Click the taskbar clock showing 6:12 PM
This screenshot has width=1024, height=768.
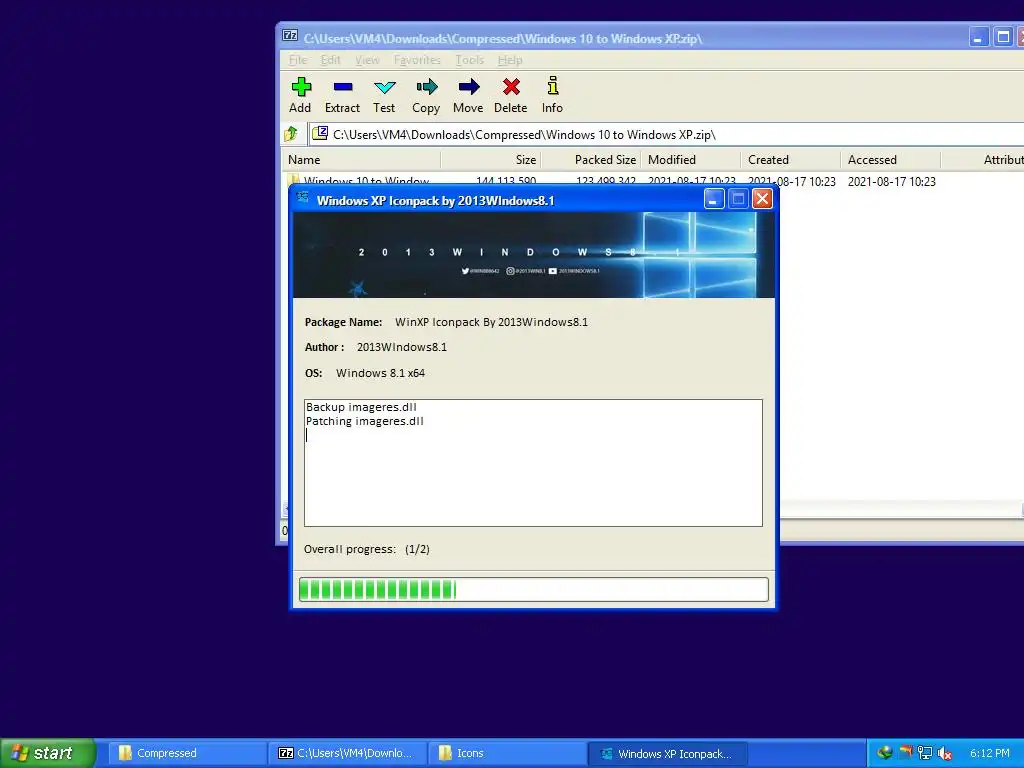[x=989, y=753]
